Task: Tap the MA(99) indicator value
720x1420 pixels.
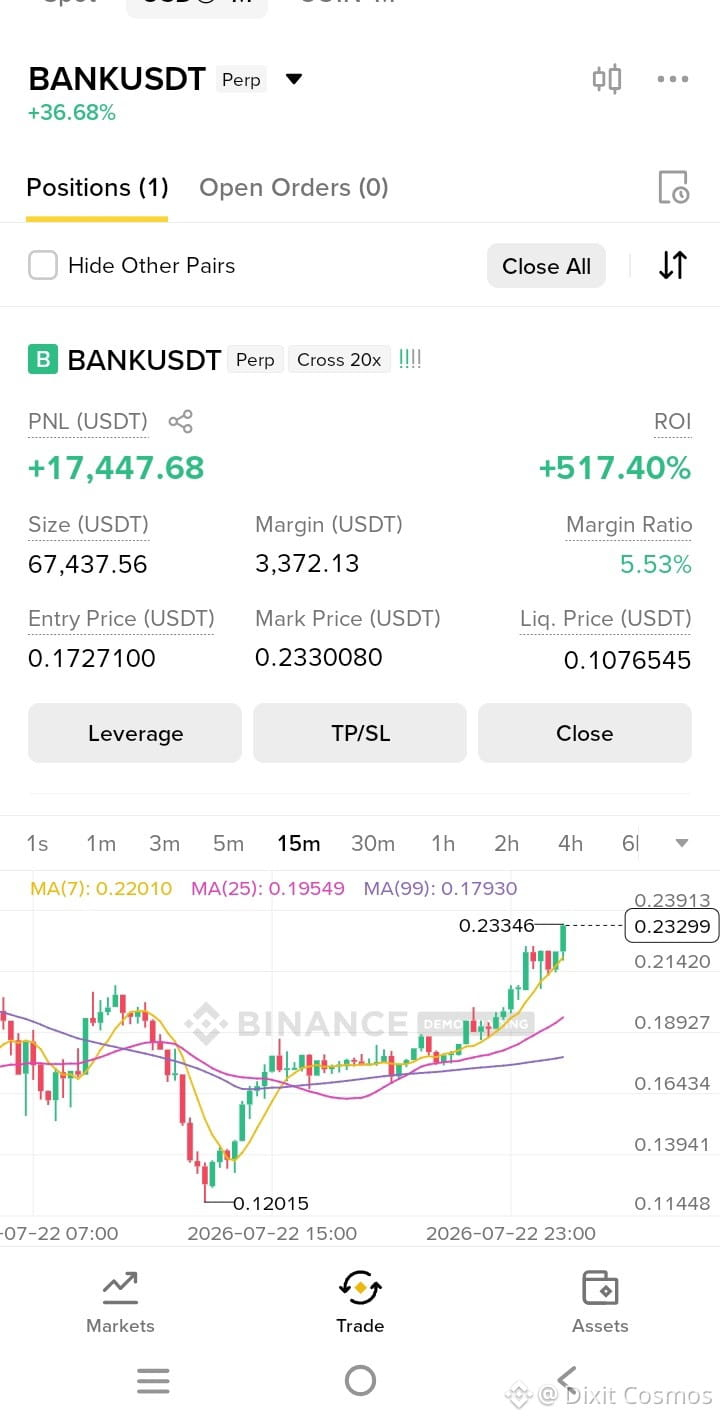Action: coord(440,888)
